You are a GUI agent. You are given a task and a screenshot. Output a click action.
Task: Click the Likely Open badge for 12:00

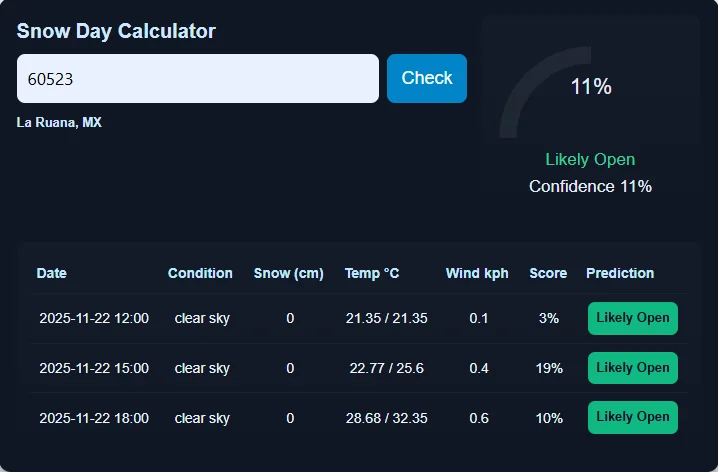click(632, 318)
